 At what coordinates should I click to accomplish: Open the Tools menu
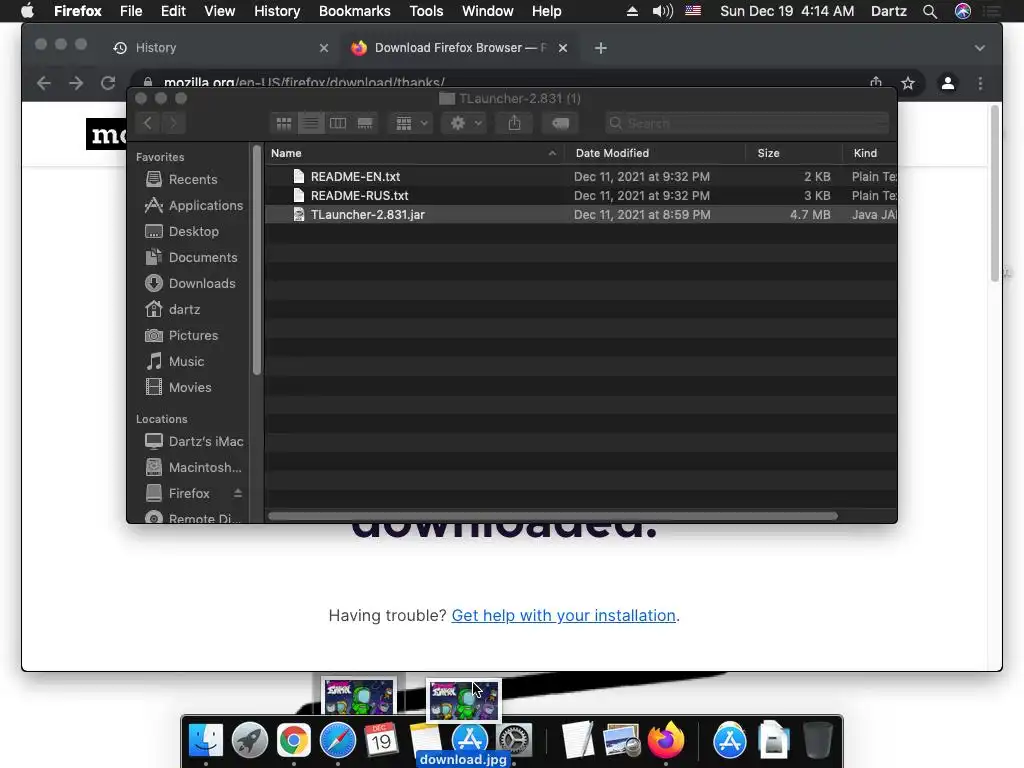426,11
